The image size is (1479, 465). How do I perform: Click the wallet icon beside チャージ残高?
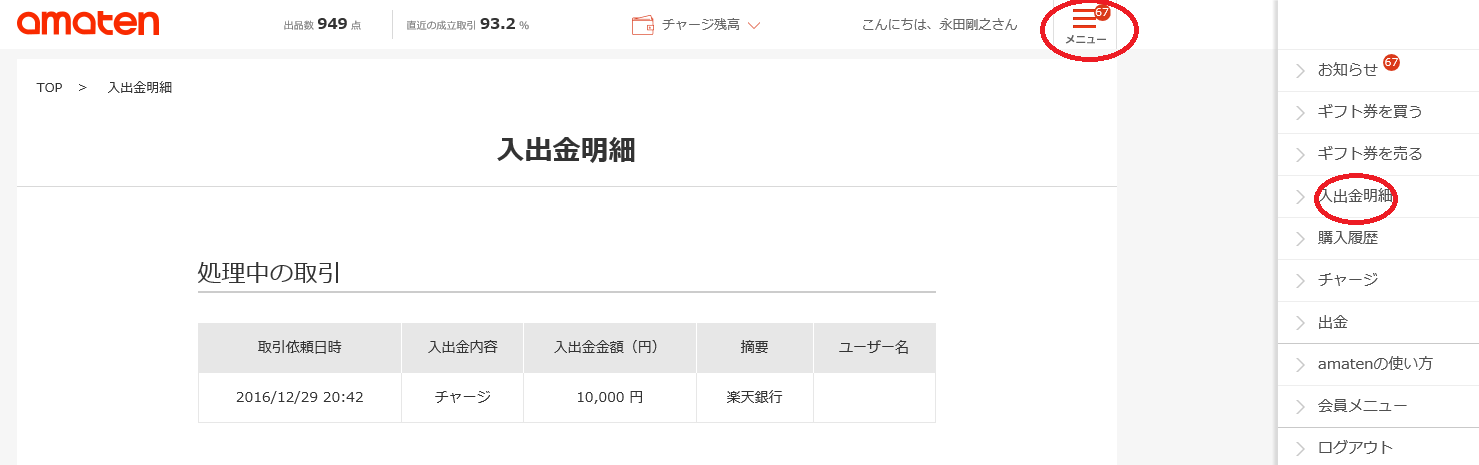click(x=642, y=25)
